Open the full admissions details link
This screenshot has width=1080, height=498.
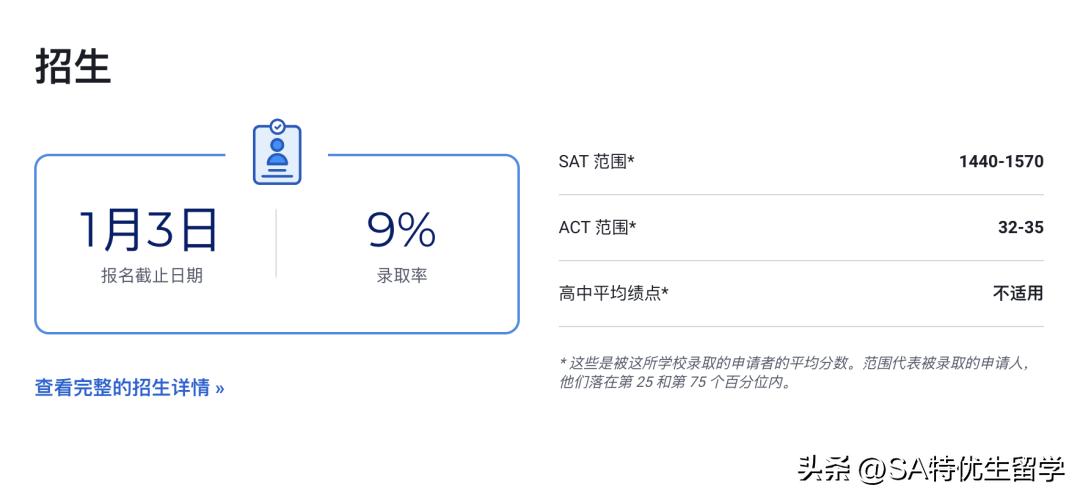point(122,388)
